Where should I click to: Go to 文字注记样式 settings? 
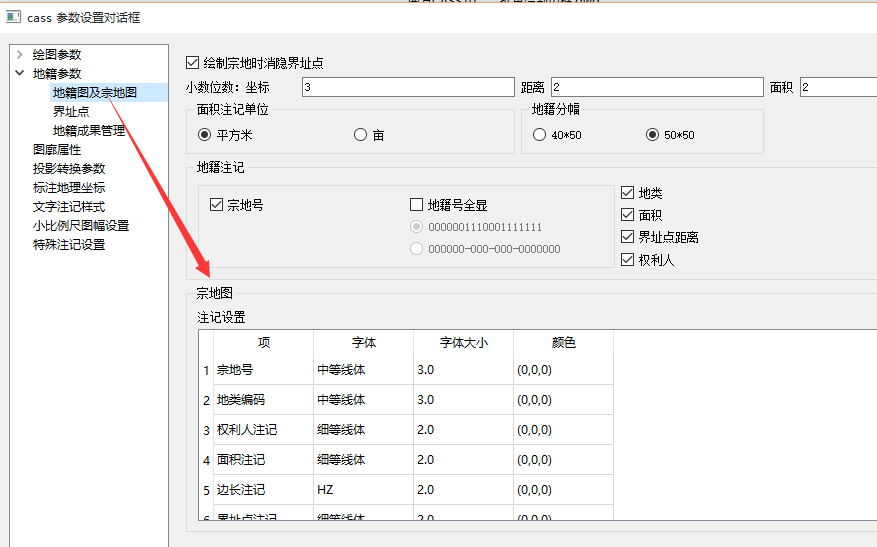(x=69, y=206)
